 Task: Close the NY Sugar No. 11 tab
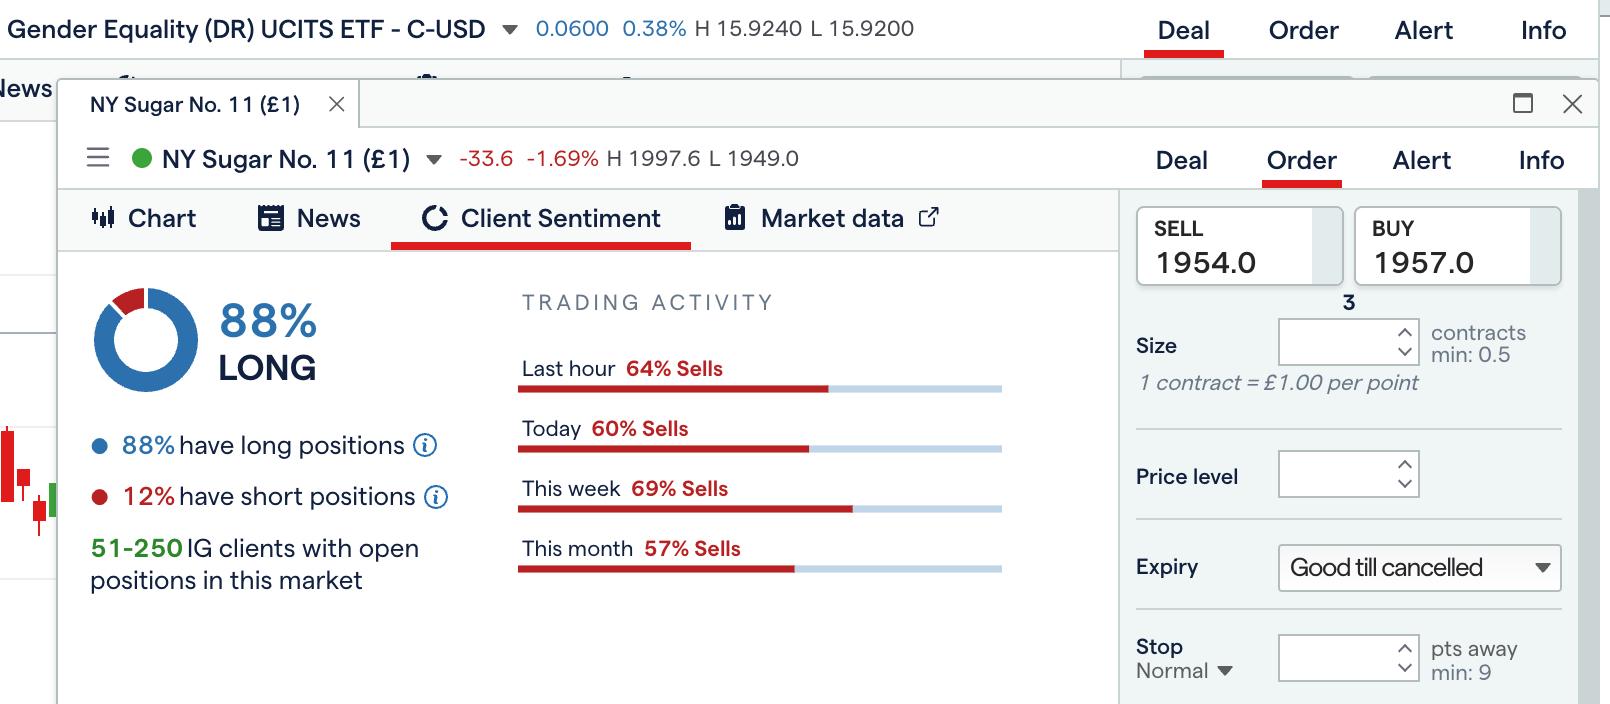tap(337, 104)
